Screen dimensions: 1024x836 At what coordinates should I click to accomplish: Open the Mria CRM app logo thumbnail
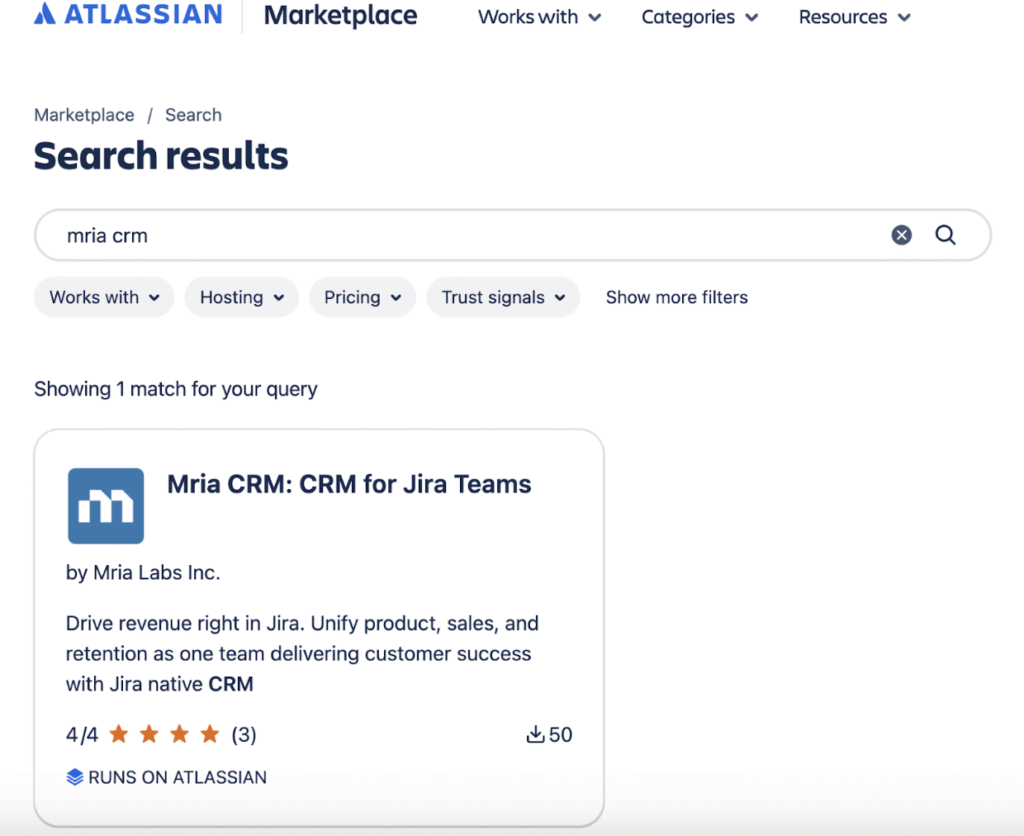106,506
